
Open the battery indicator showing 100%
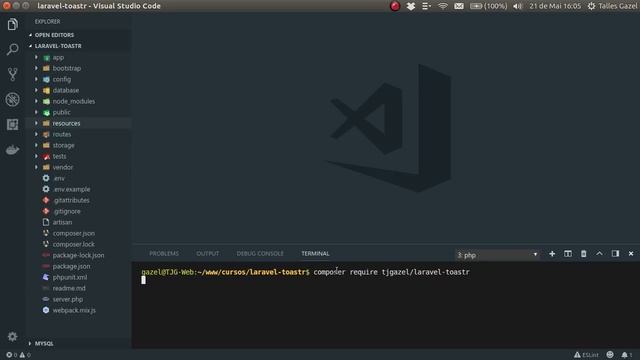coord(488,6)
